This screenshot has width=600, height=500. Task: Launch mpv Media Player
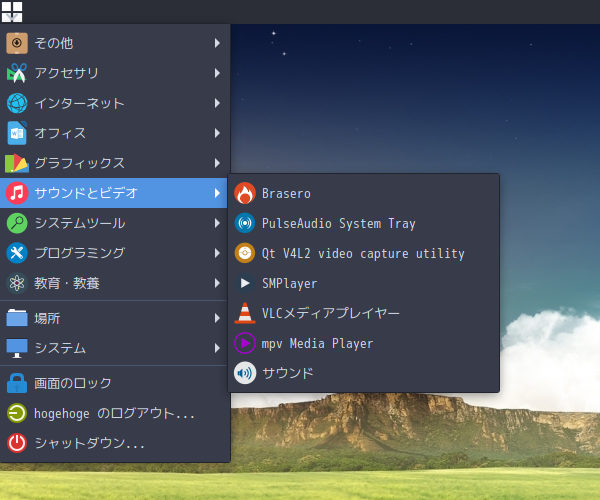pos(364,343)
